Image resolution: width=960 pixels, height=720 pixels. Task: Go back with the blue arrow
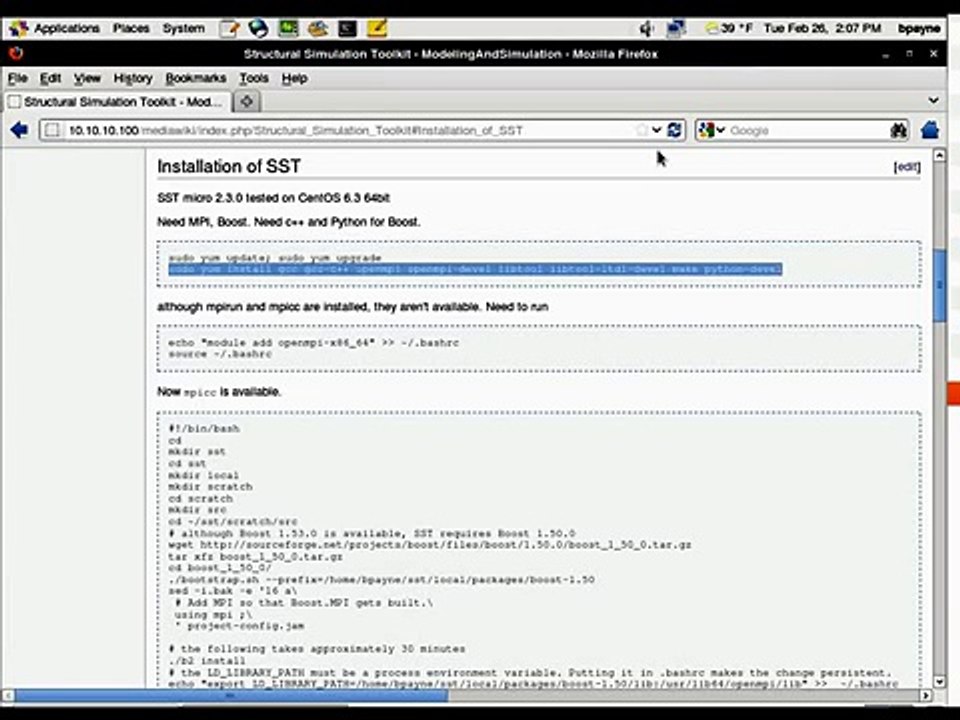[19, 130]
